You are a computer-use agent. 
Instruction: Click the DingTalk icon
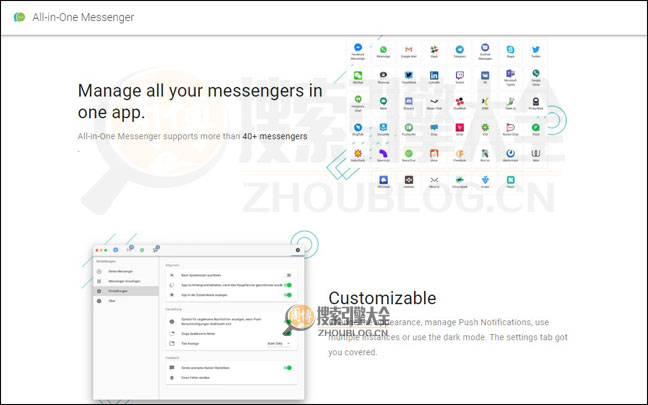coord(358,127)
